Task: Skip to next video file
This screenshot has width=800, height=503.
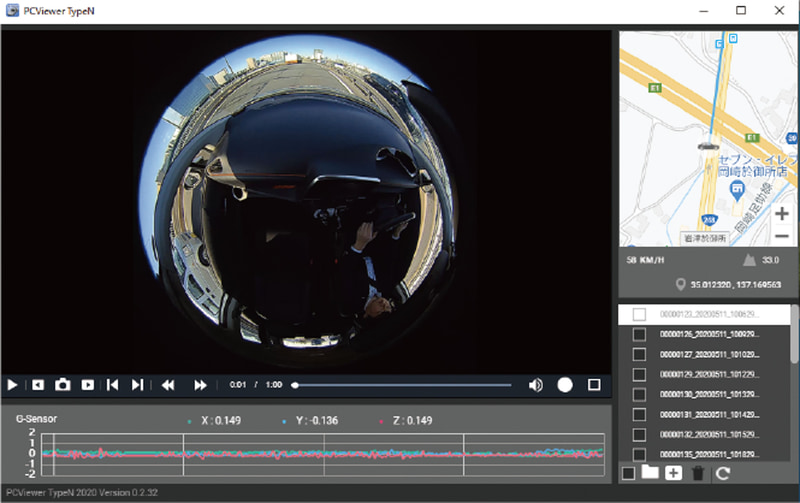Action: (x=138, y=384)
